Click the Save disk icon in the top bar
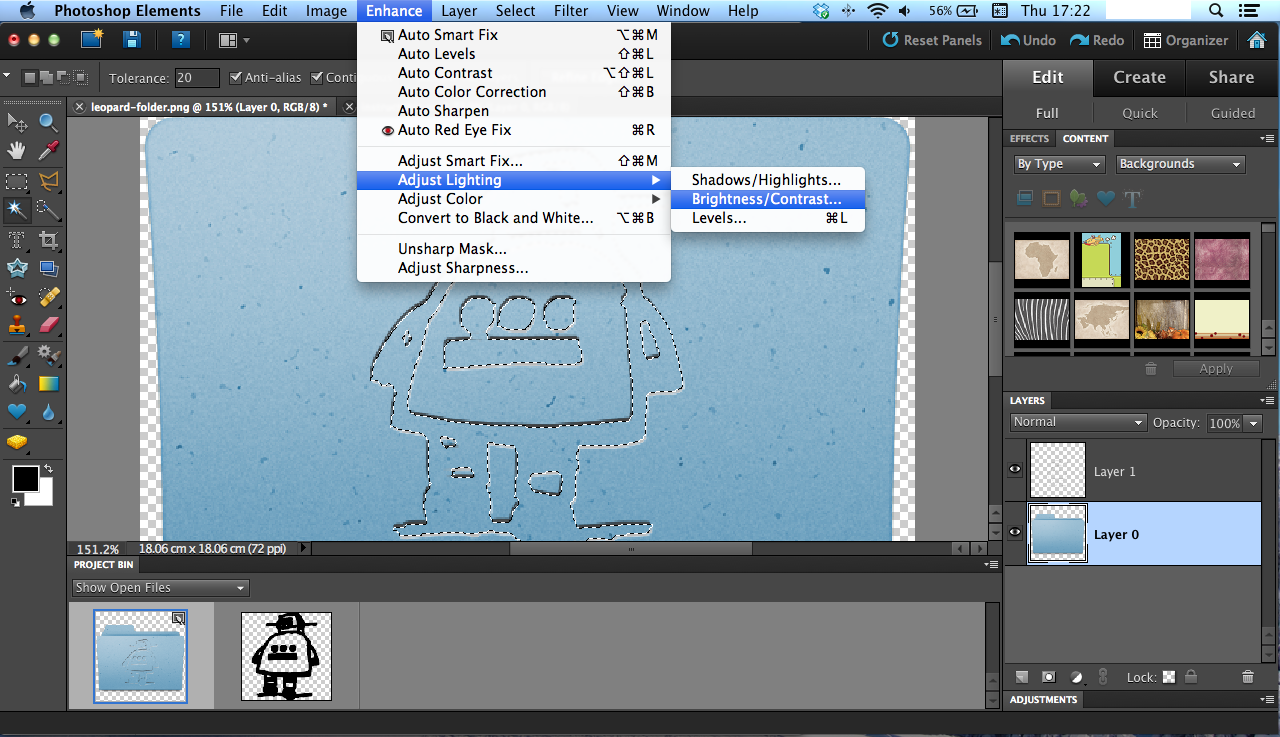1280x737 pixels. point(131,40)
